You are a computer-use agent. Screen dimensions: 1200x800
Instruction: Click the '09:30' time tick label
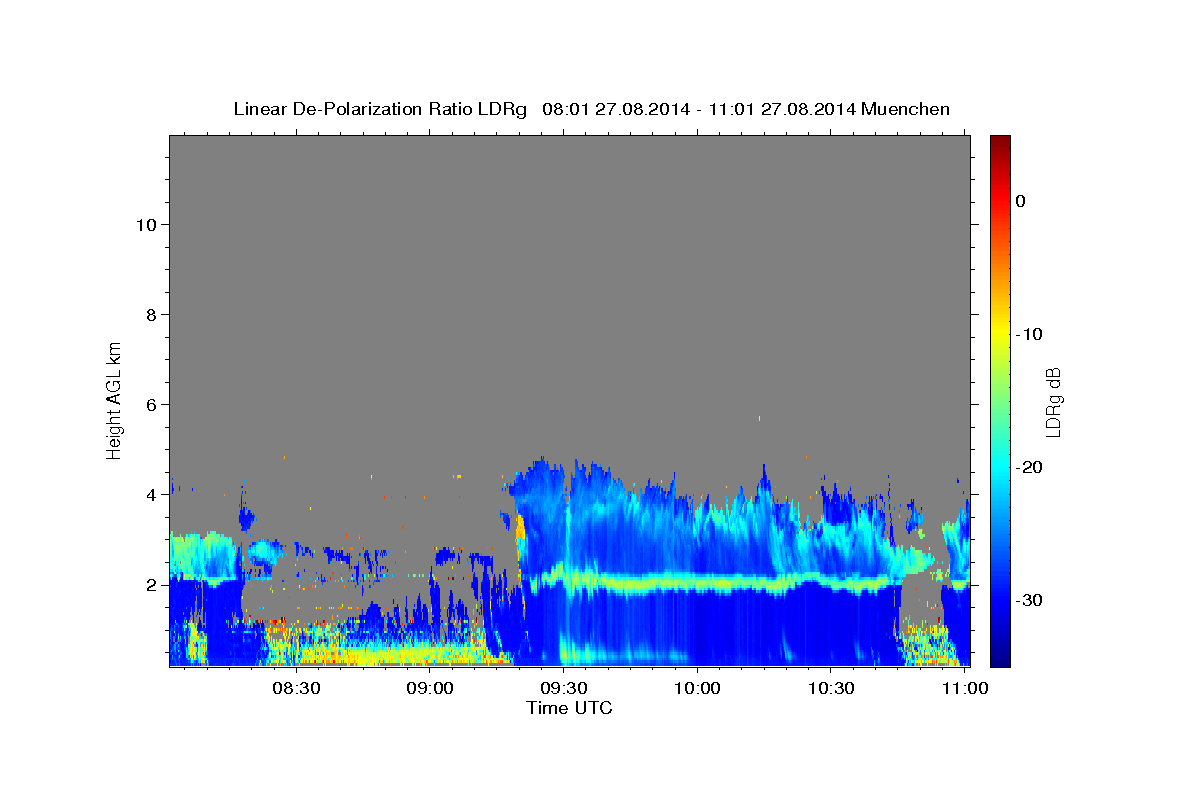(564, 689)
